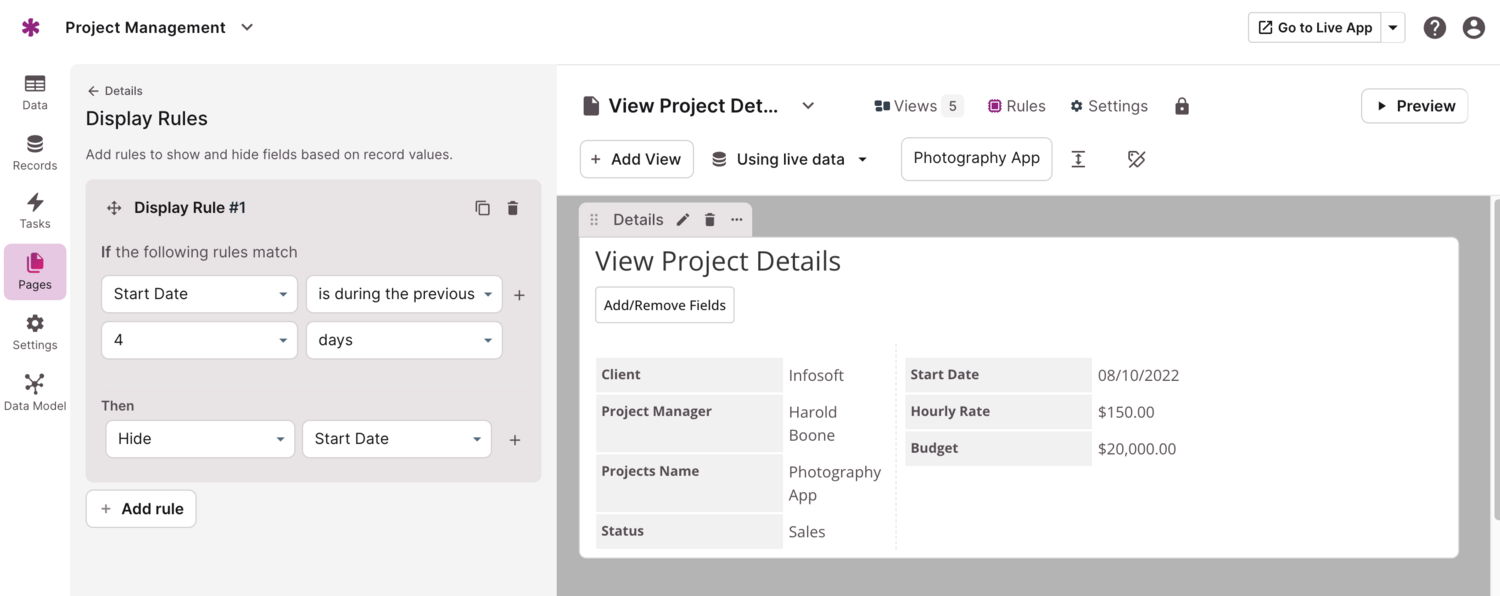
Task: Expand the 'is during the previous' operator dropdown
Action: tap(404, 294)
